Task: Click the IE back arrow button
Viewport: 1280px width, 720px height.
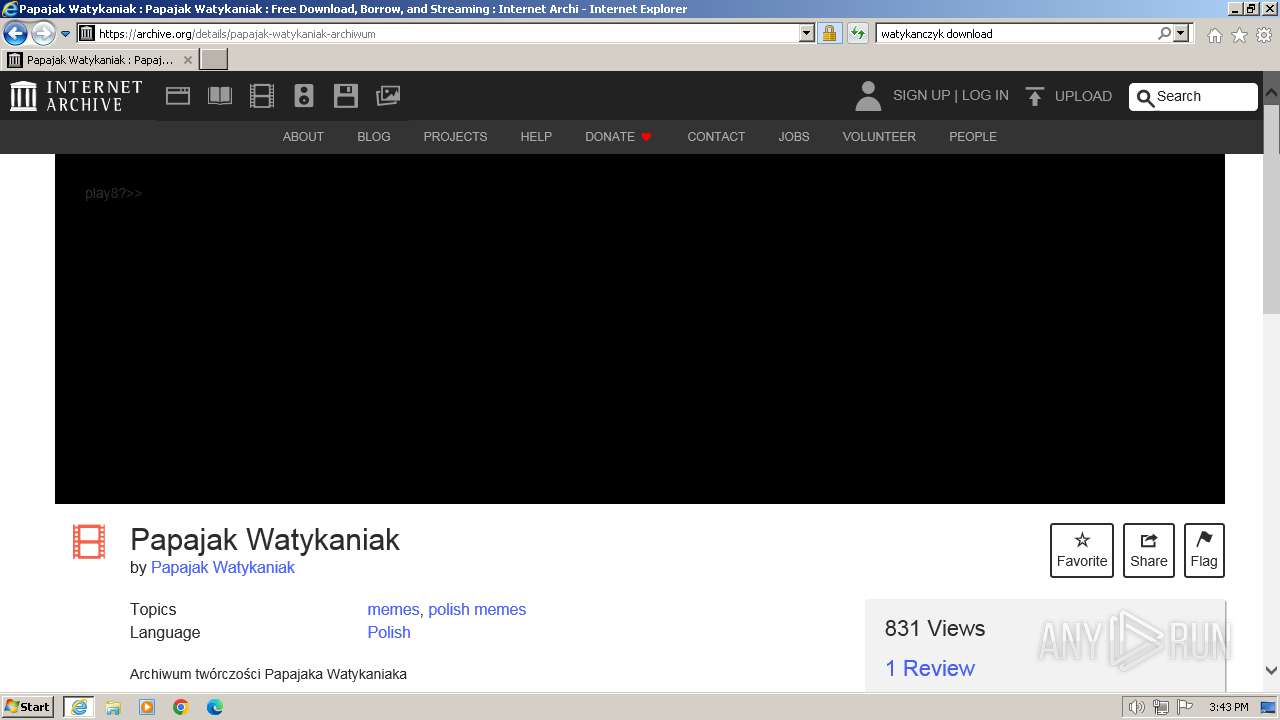Action: coord(15,33)
